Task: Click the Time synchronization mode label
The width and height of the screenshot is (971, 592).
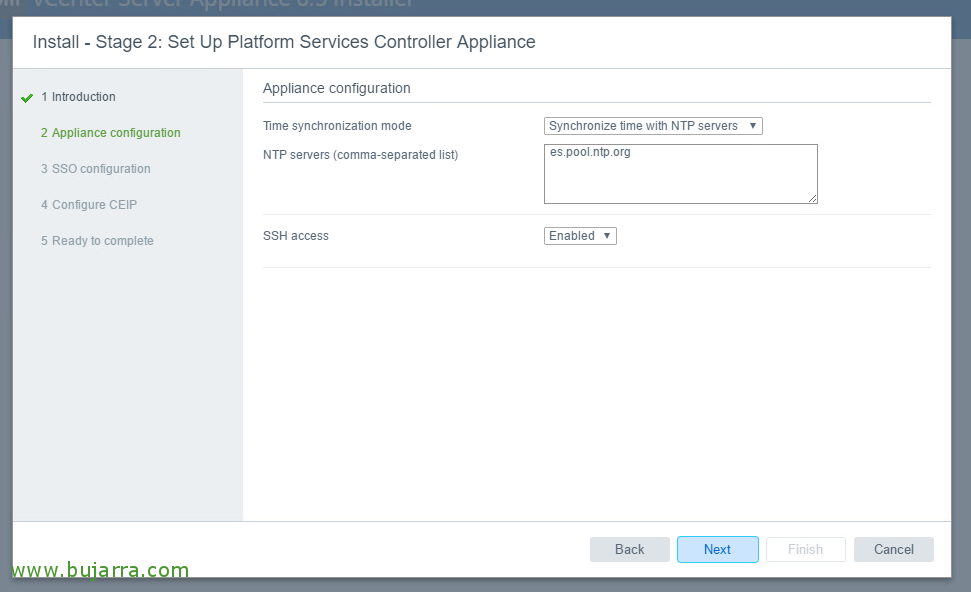Action: [337, 126]
